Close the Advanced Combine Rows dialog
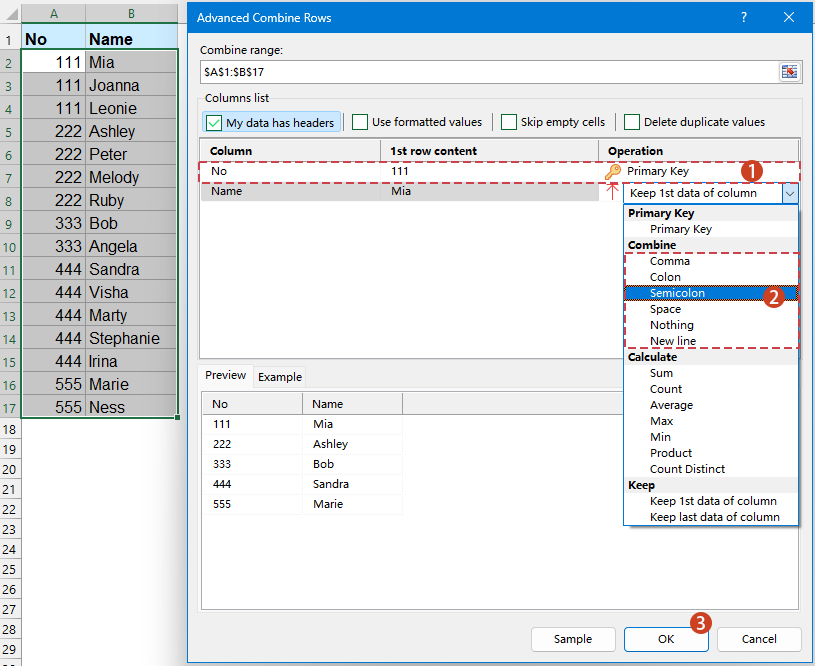 tap(790, 18)
